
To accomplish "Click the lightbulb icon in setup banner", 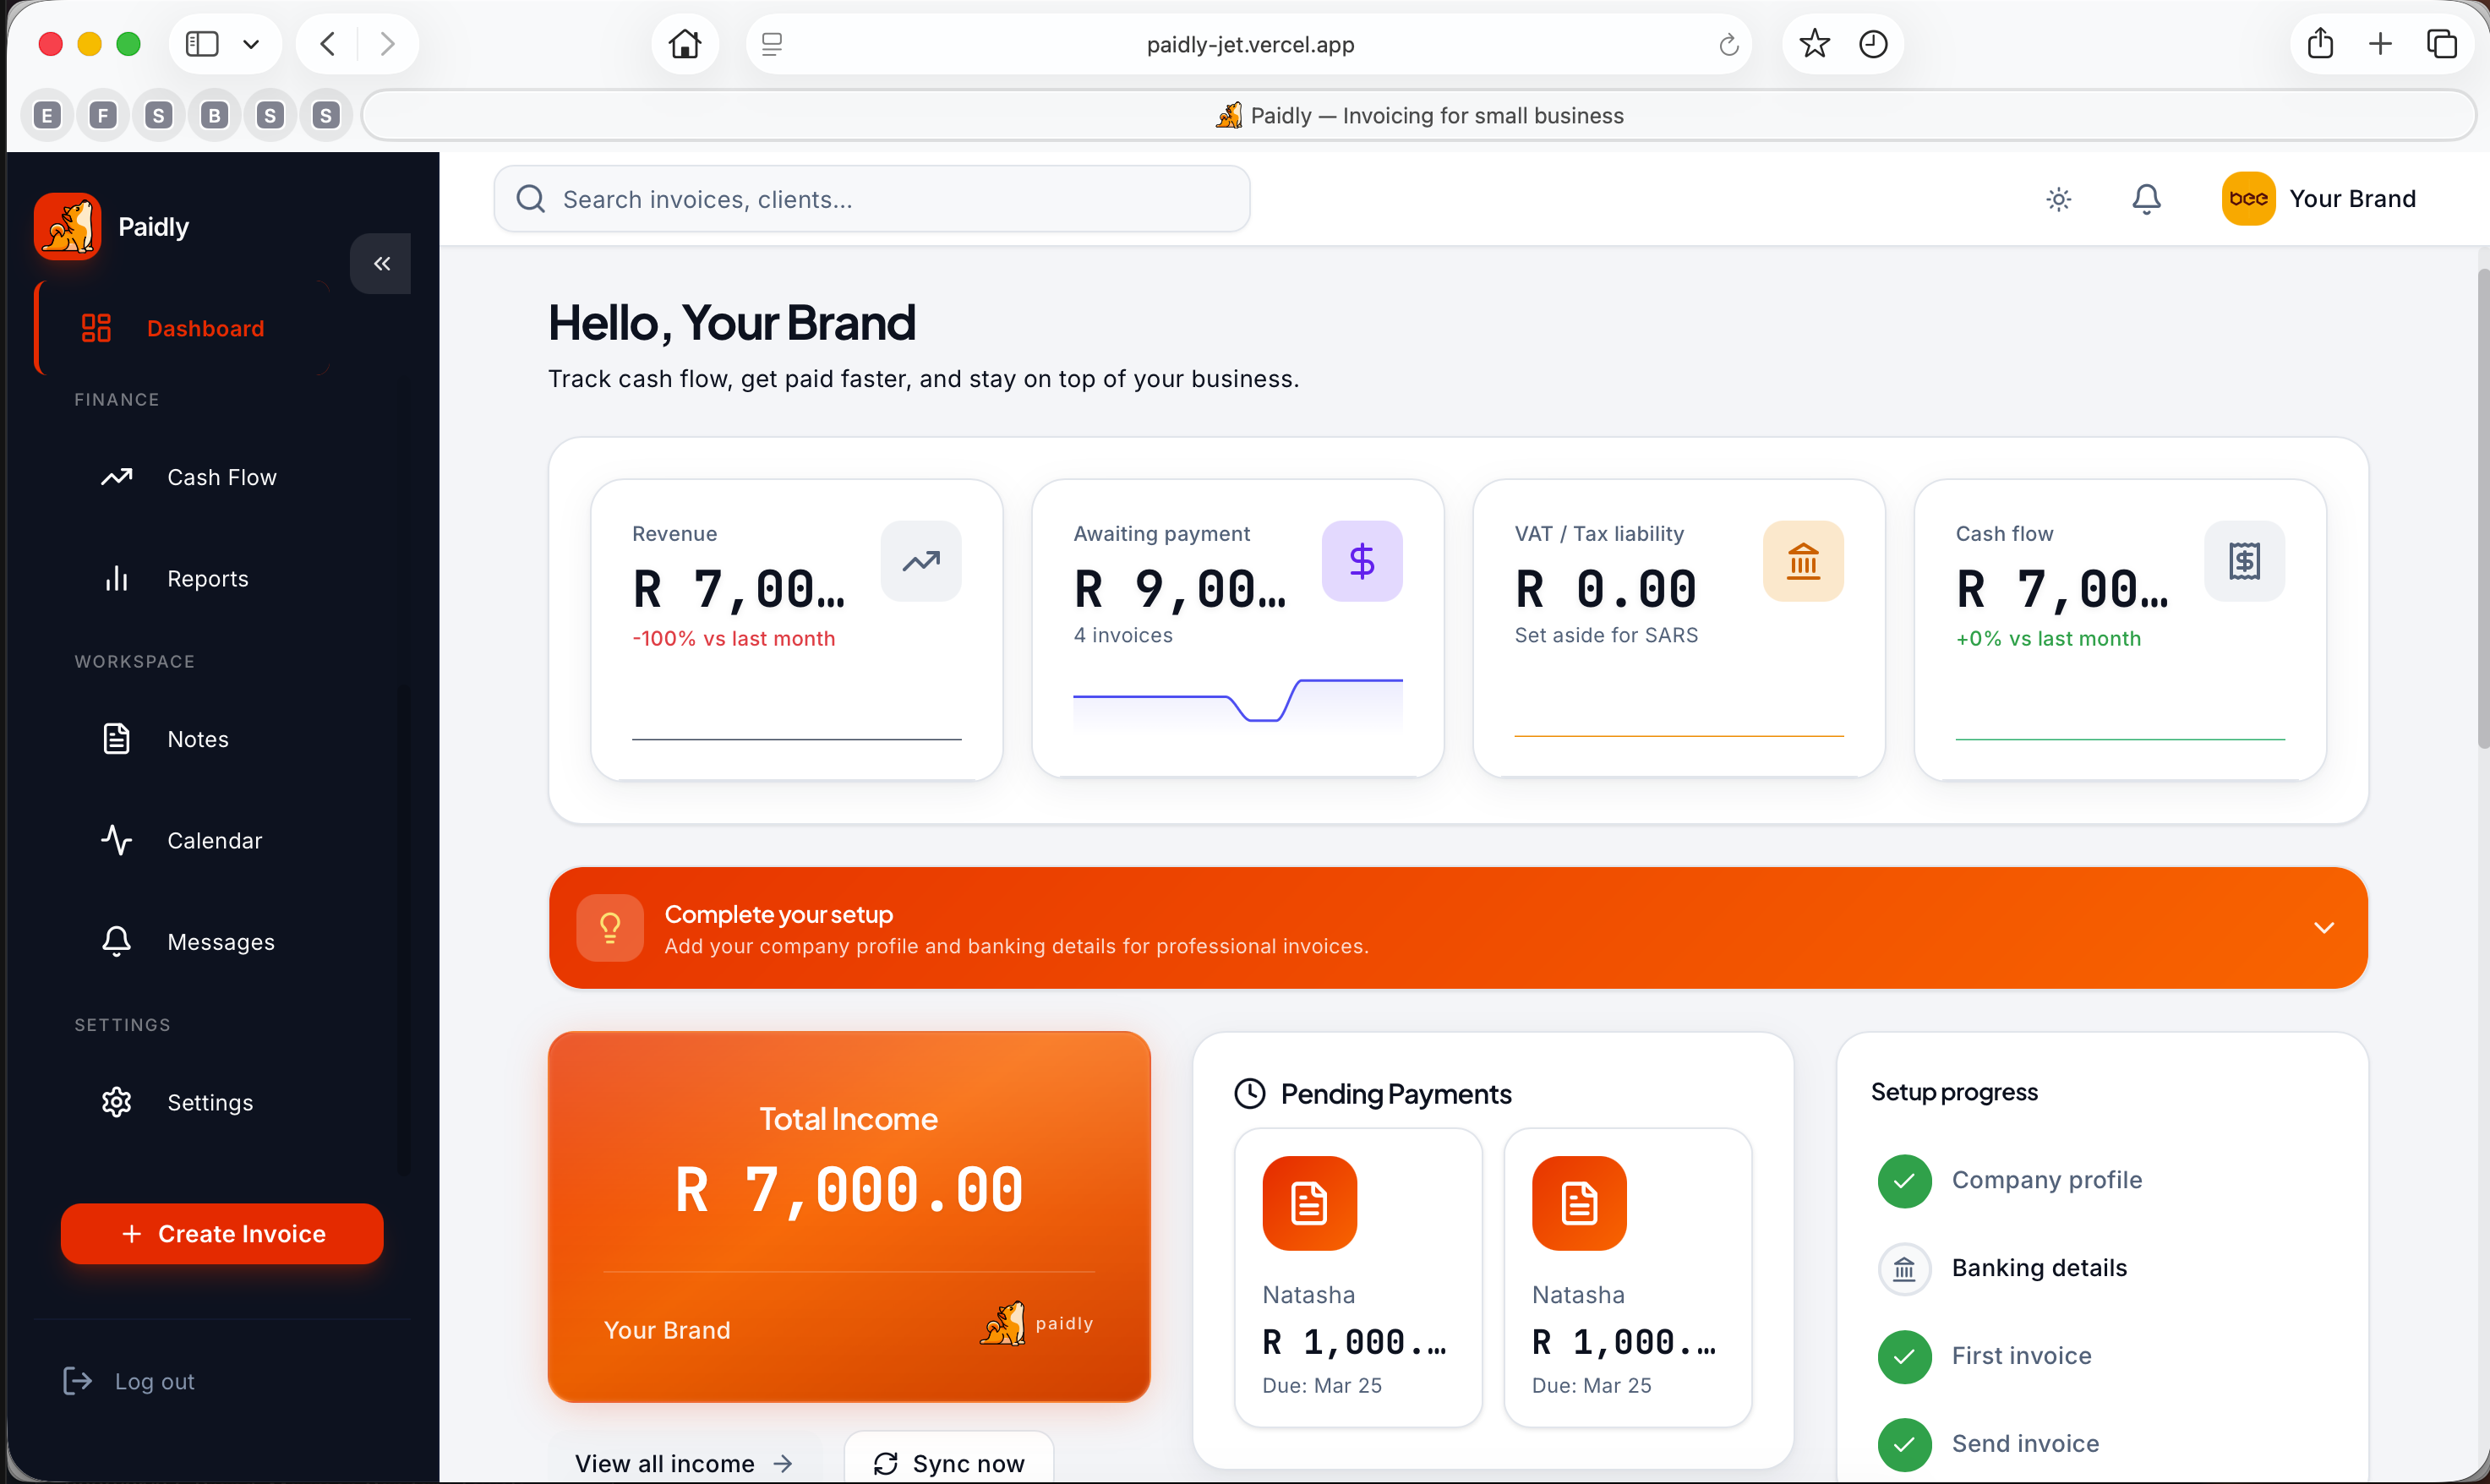I will (x=610, y=928).
